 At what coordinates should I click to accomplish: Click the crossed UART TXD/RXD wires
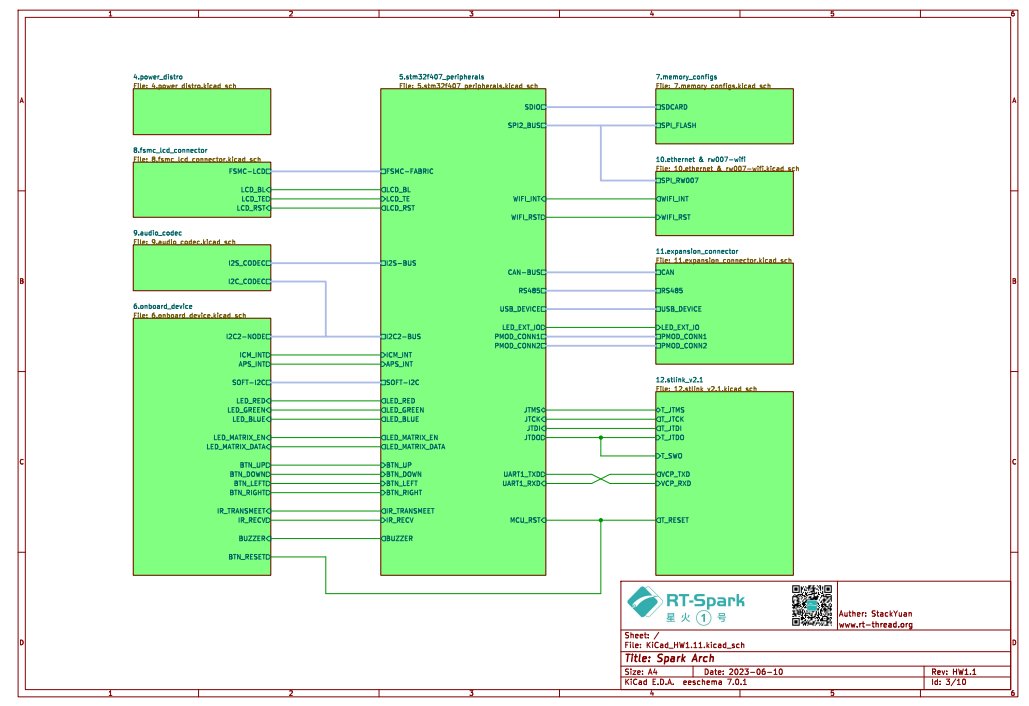pyautogui.click(x=600, y=479)
